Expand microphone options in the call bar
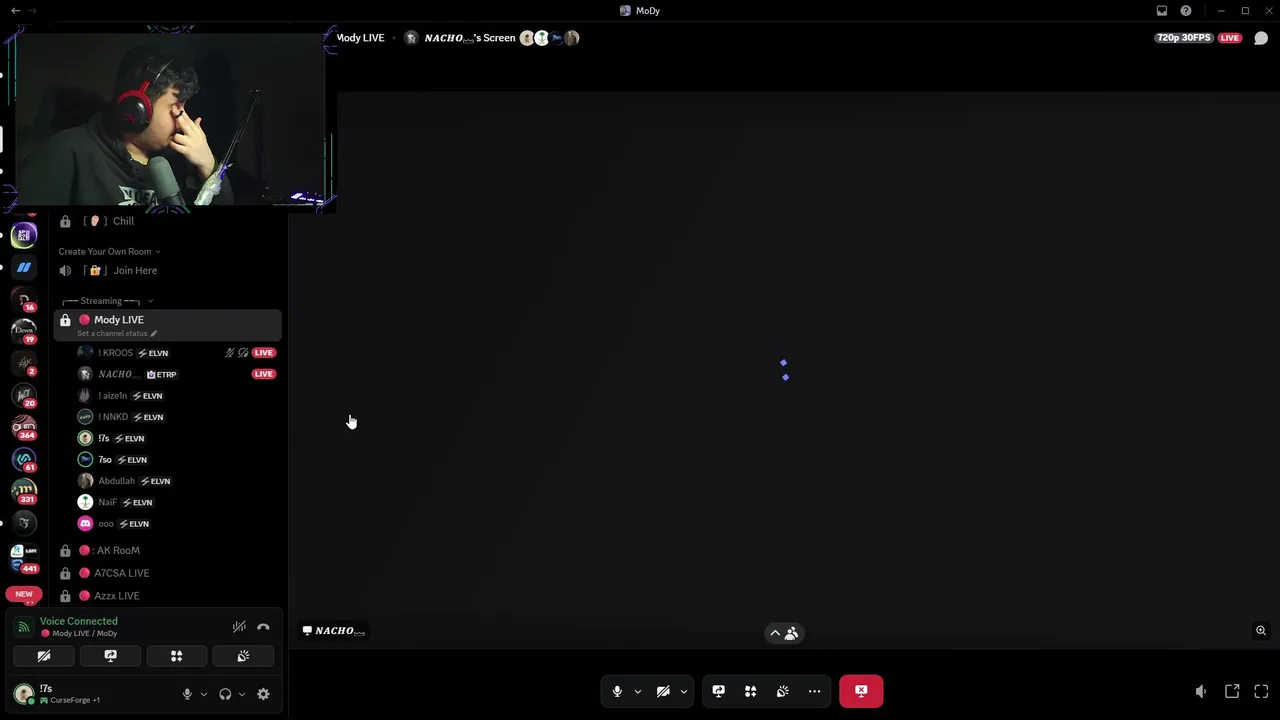 (637, 691)
